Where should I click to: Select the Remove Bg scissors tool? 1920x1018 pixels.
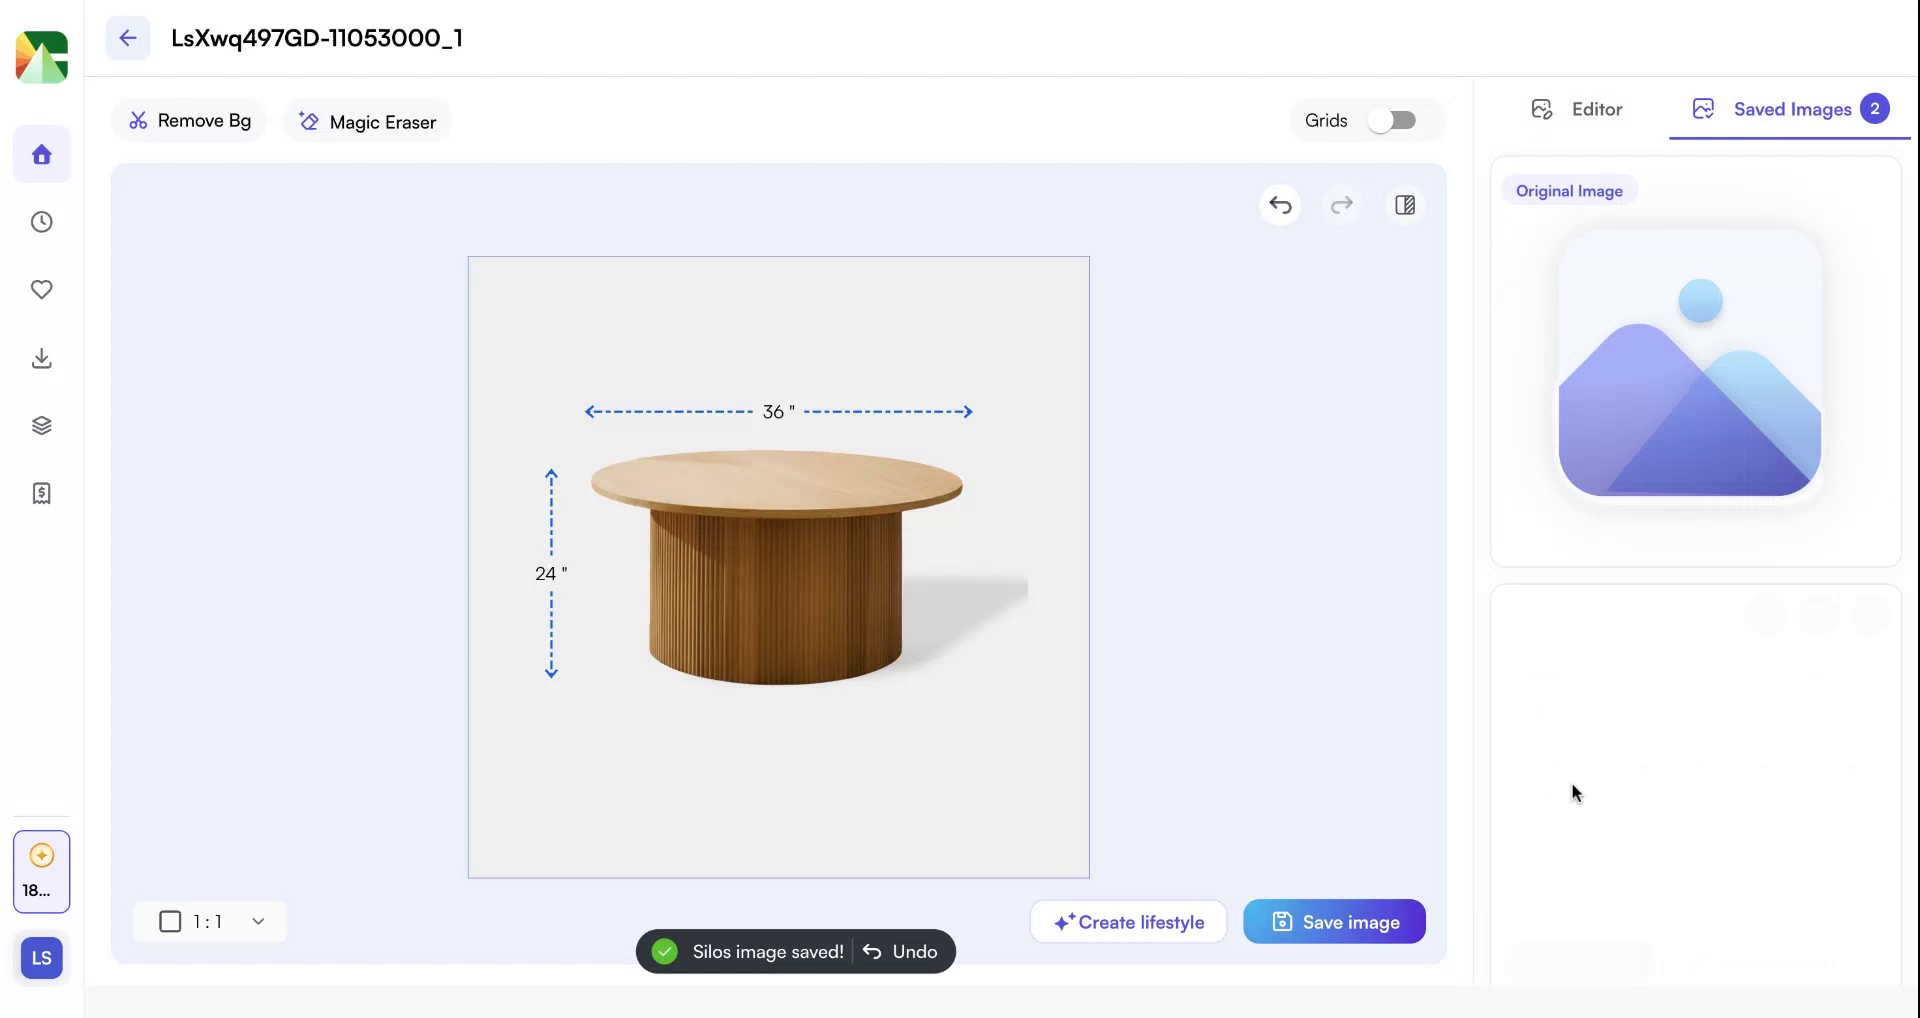point(189,120)
